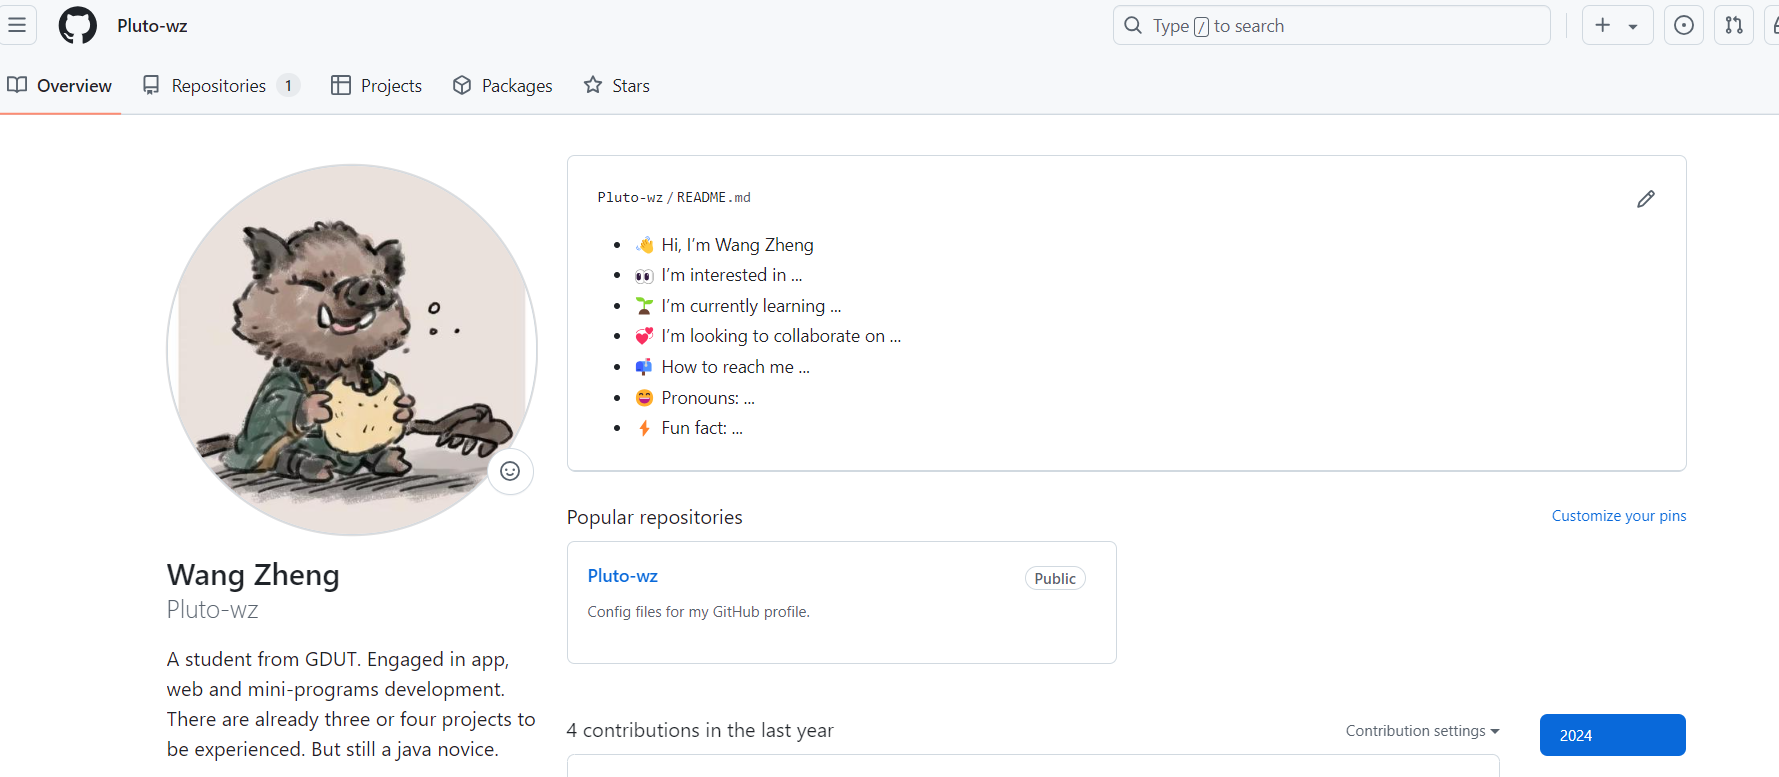Open the Projects tab
Image resolution: width=1779 pixels, height=777 pixels.
377,86
